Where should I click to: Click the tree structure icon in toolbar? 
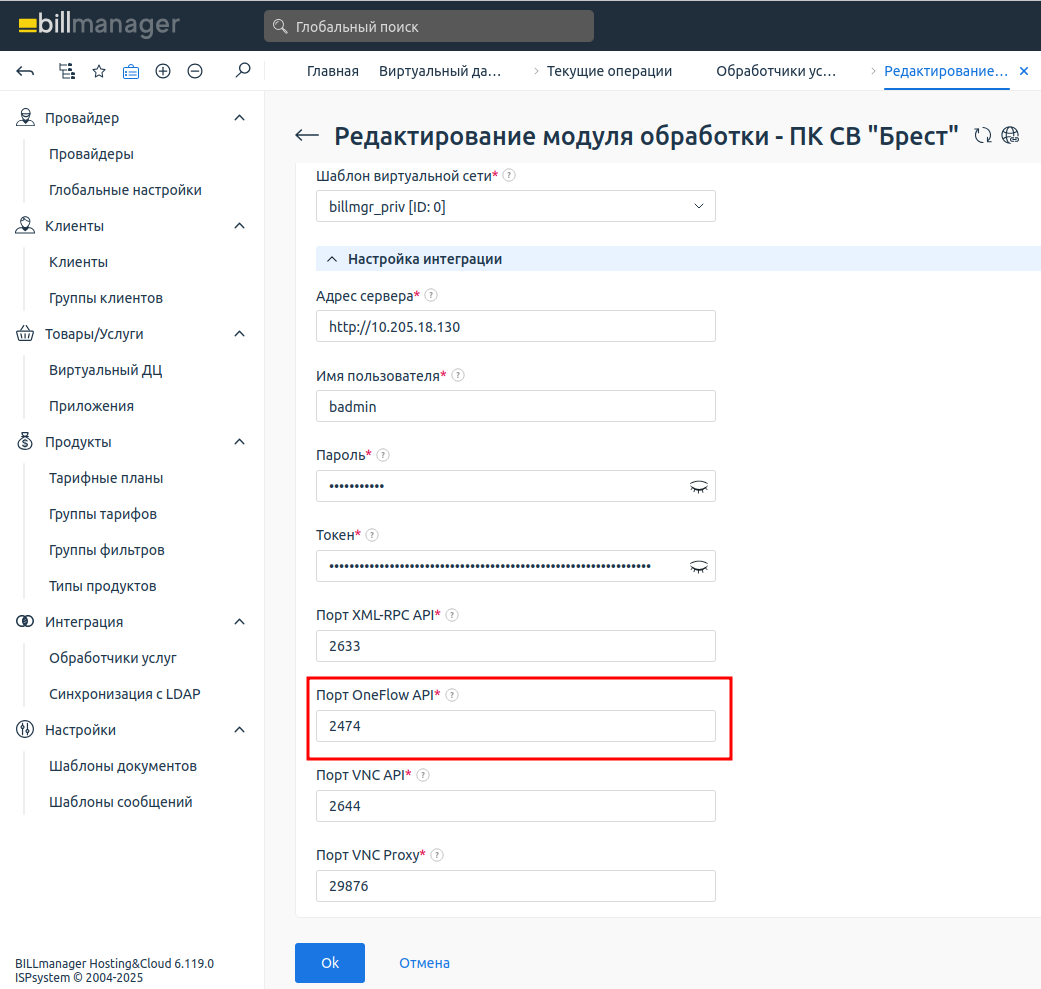tap(67, 71)
